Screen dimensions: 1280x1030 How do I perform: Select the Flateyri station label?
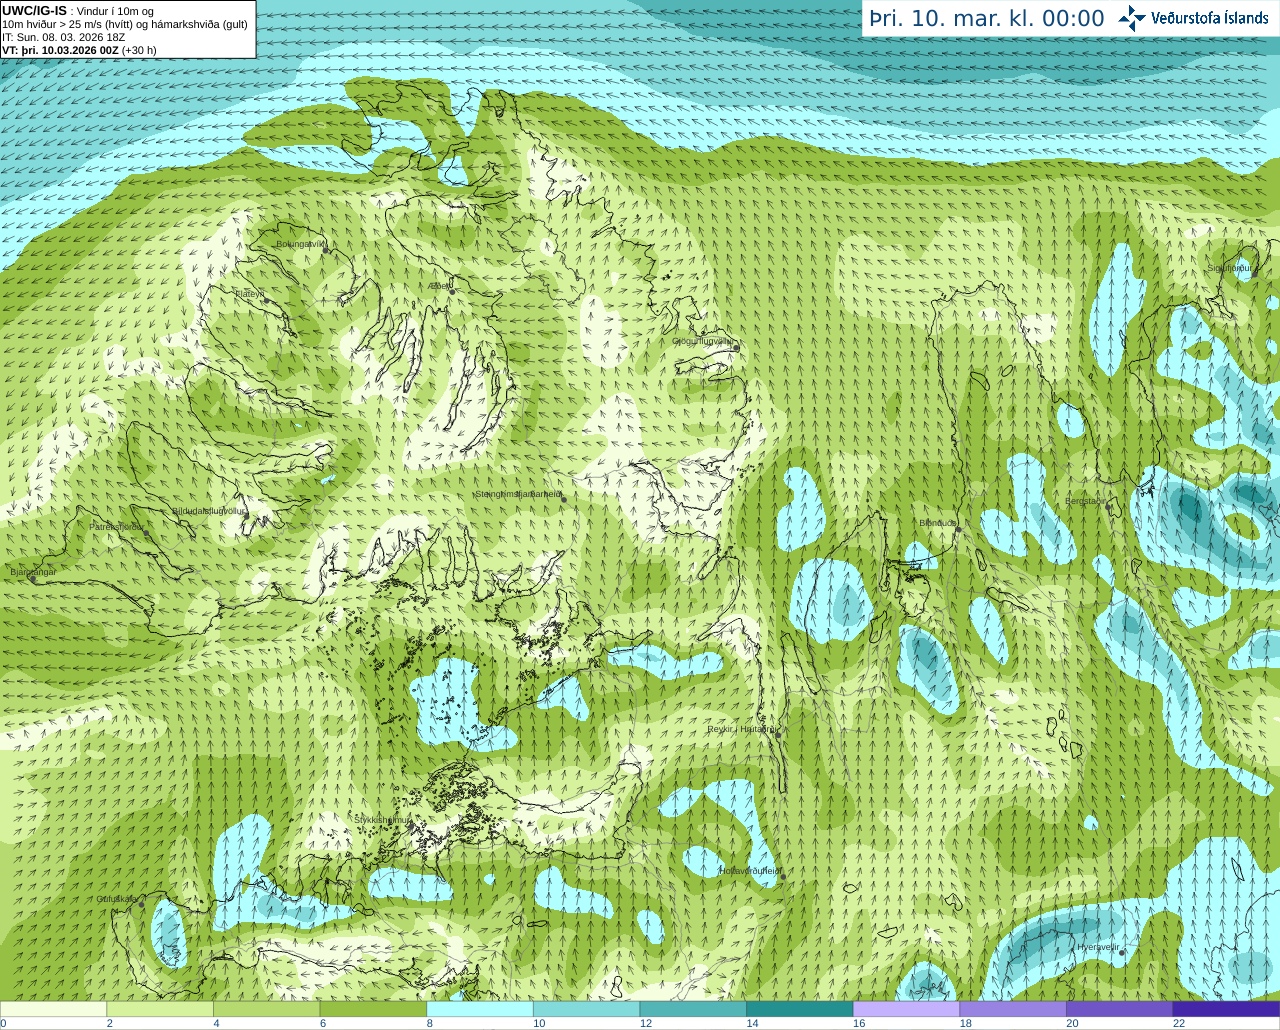248,294
